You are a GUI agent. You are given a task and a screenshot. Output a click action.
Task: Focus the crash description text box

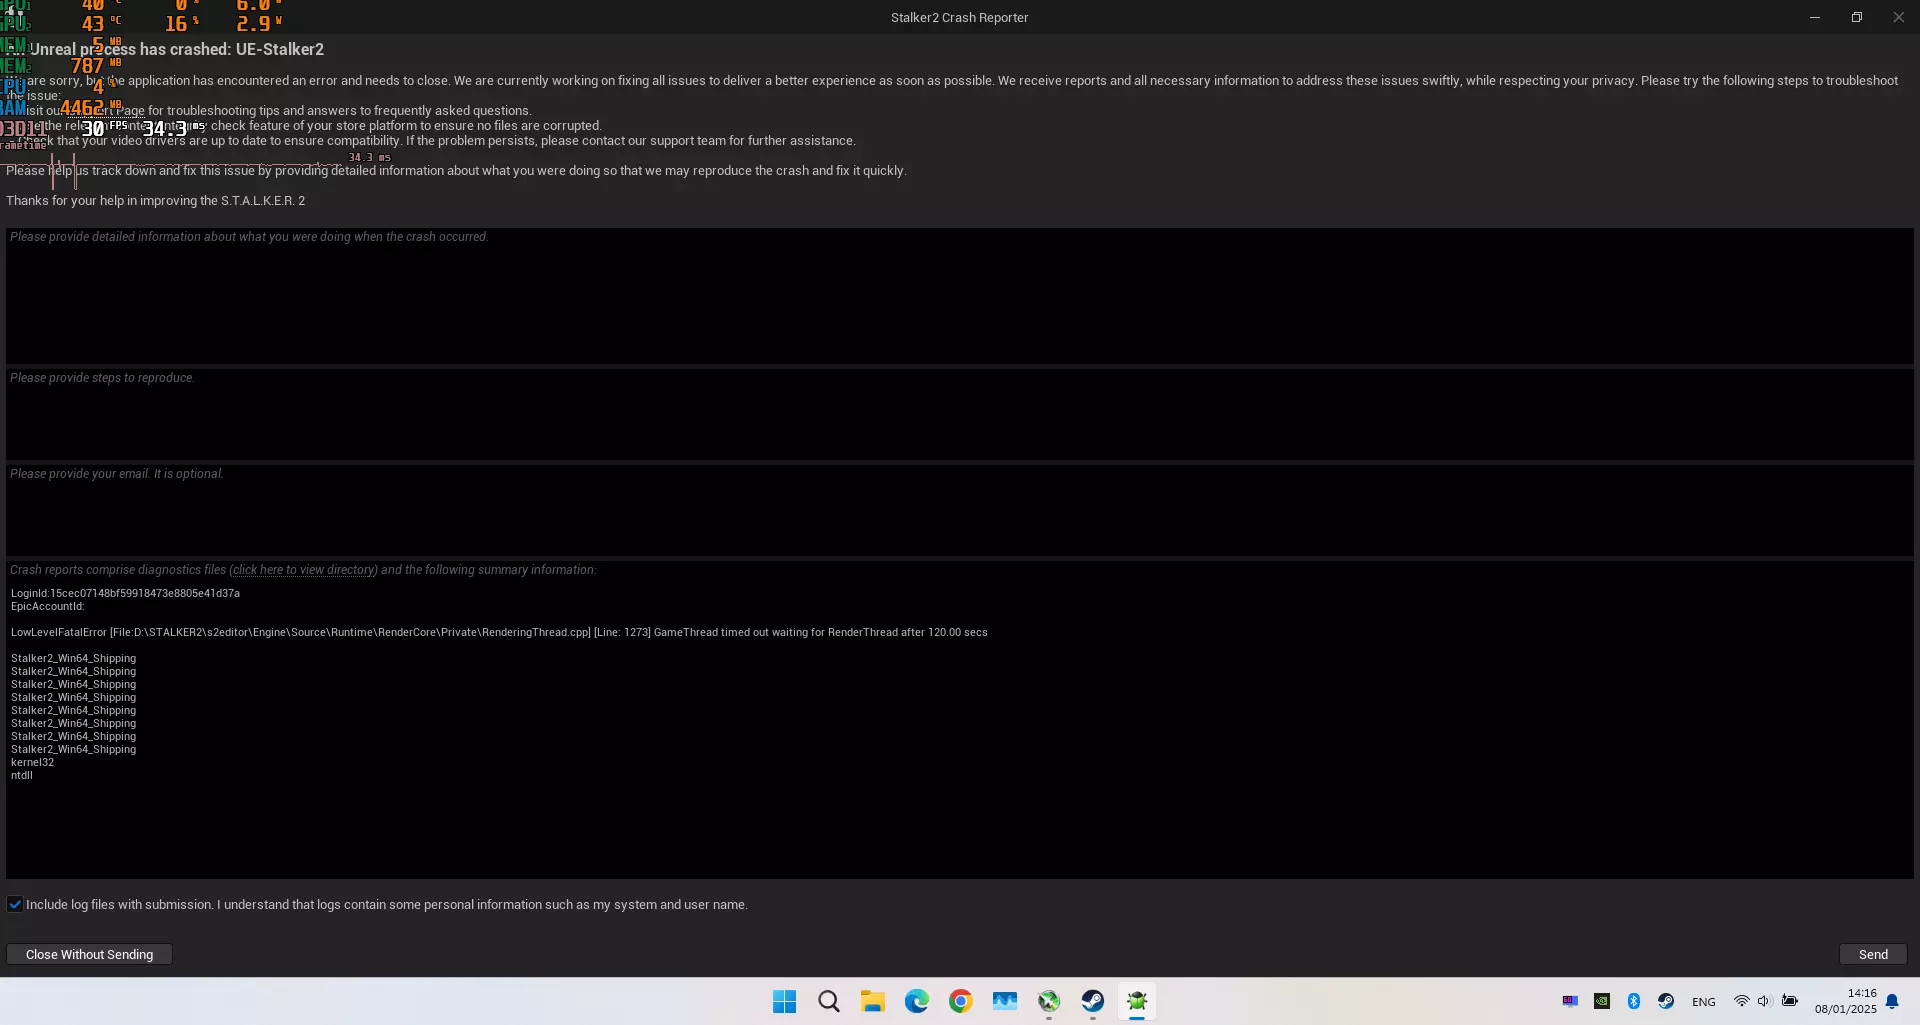(960, 296)
